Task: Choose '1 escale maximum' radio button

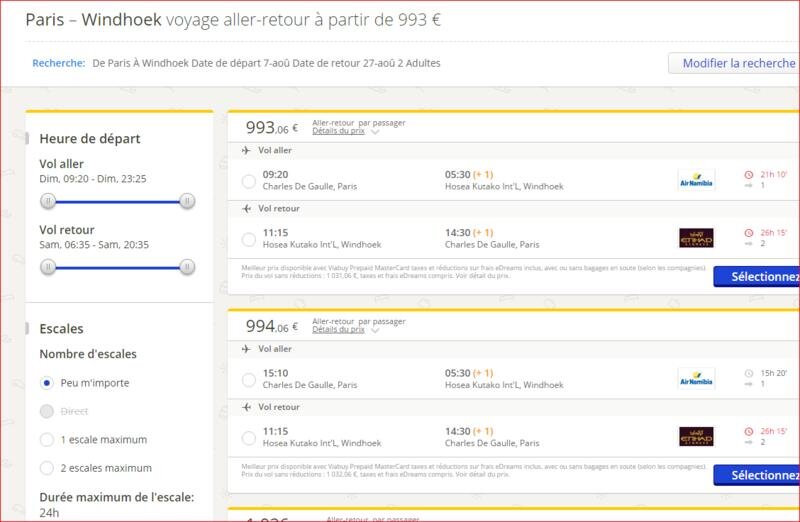Action: click(46, 439)
